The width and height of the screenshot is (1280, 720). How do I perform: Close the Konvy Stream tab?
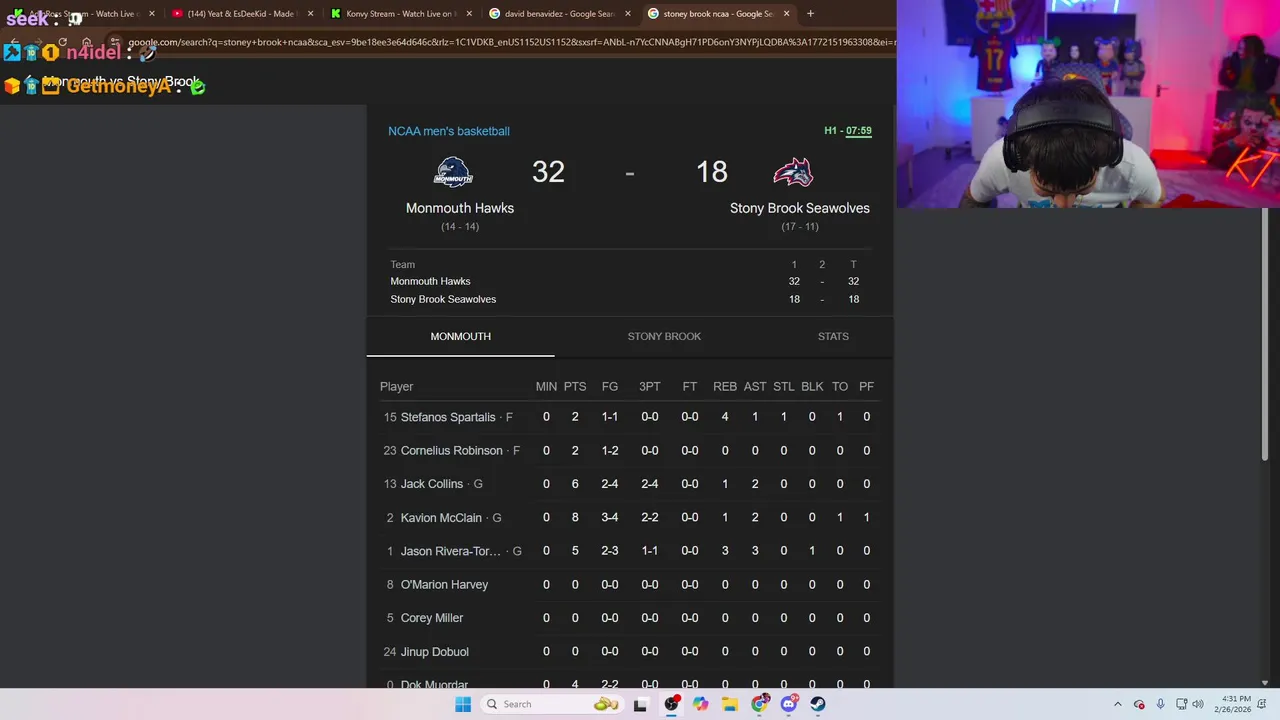click(471, 14)
